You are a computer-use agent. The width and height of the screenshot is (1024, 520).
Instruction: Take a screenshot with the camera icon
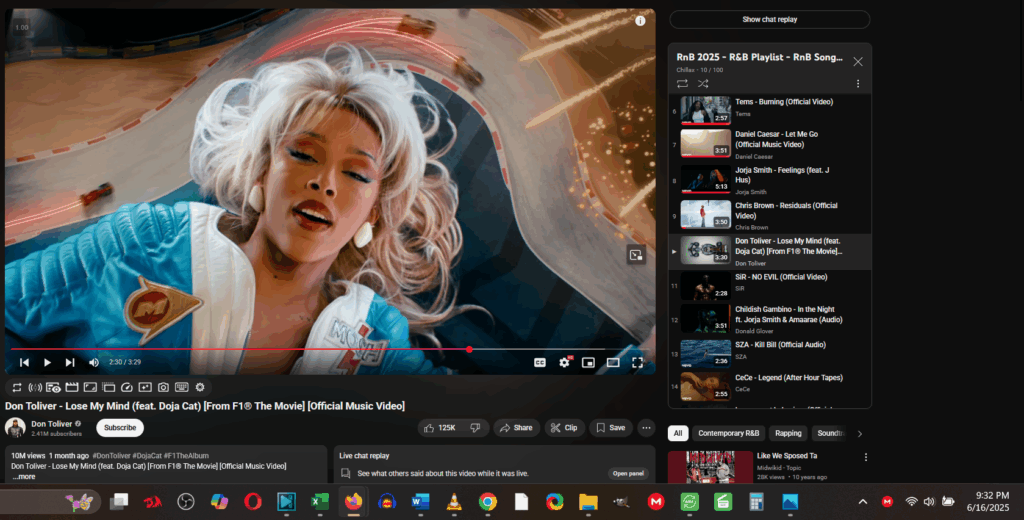point(163,387)
